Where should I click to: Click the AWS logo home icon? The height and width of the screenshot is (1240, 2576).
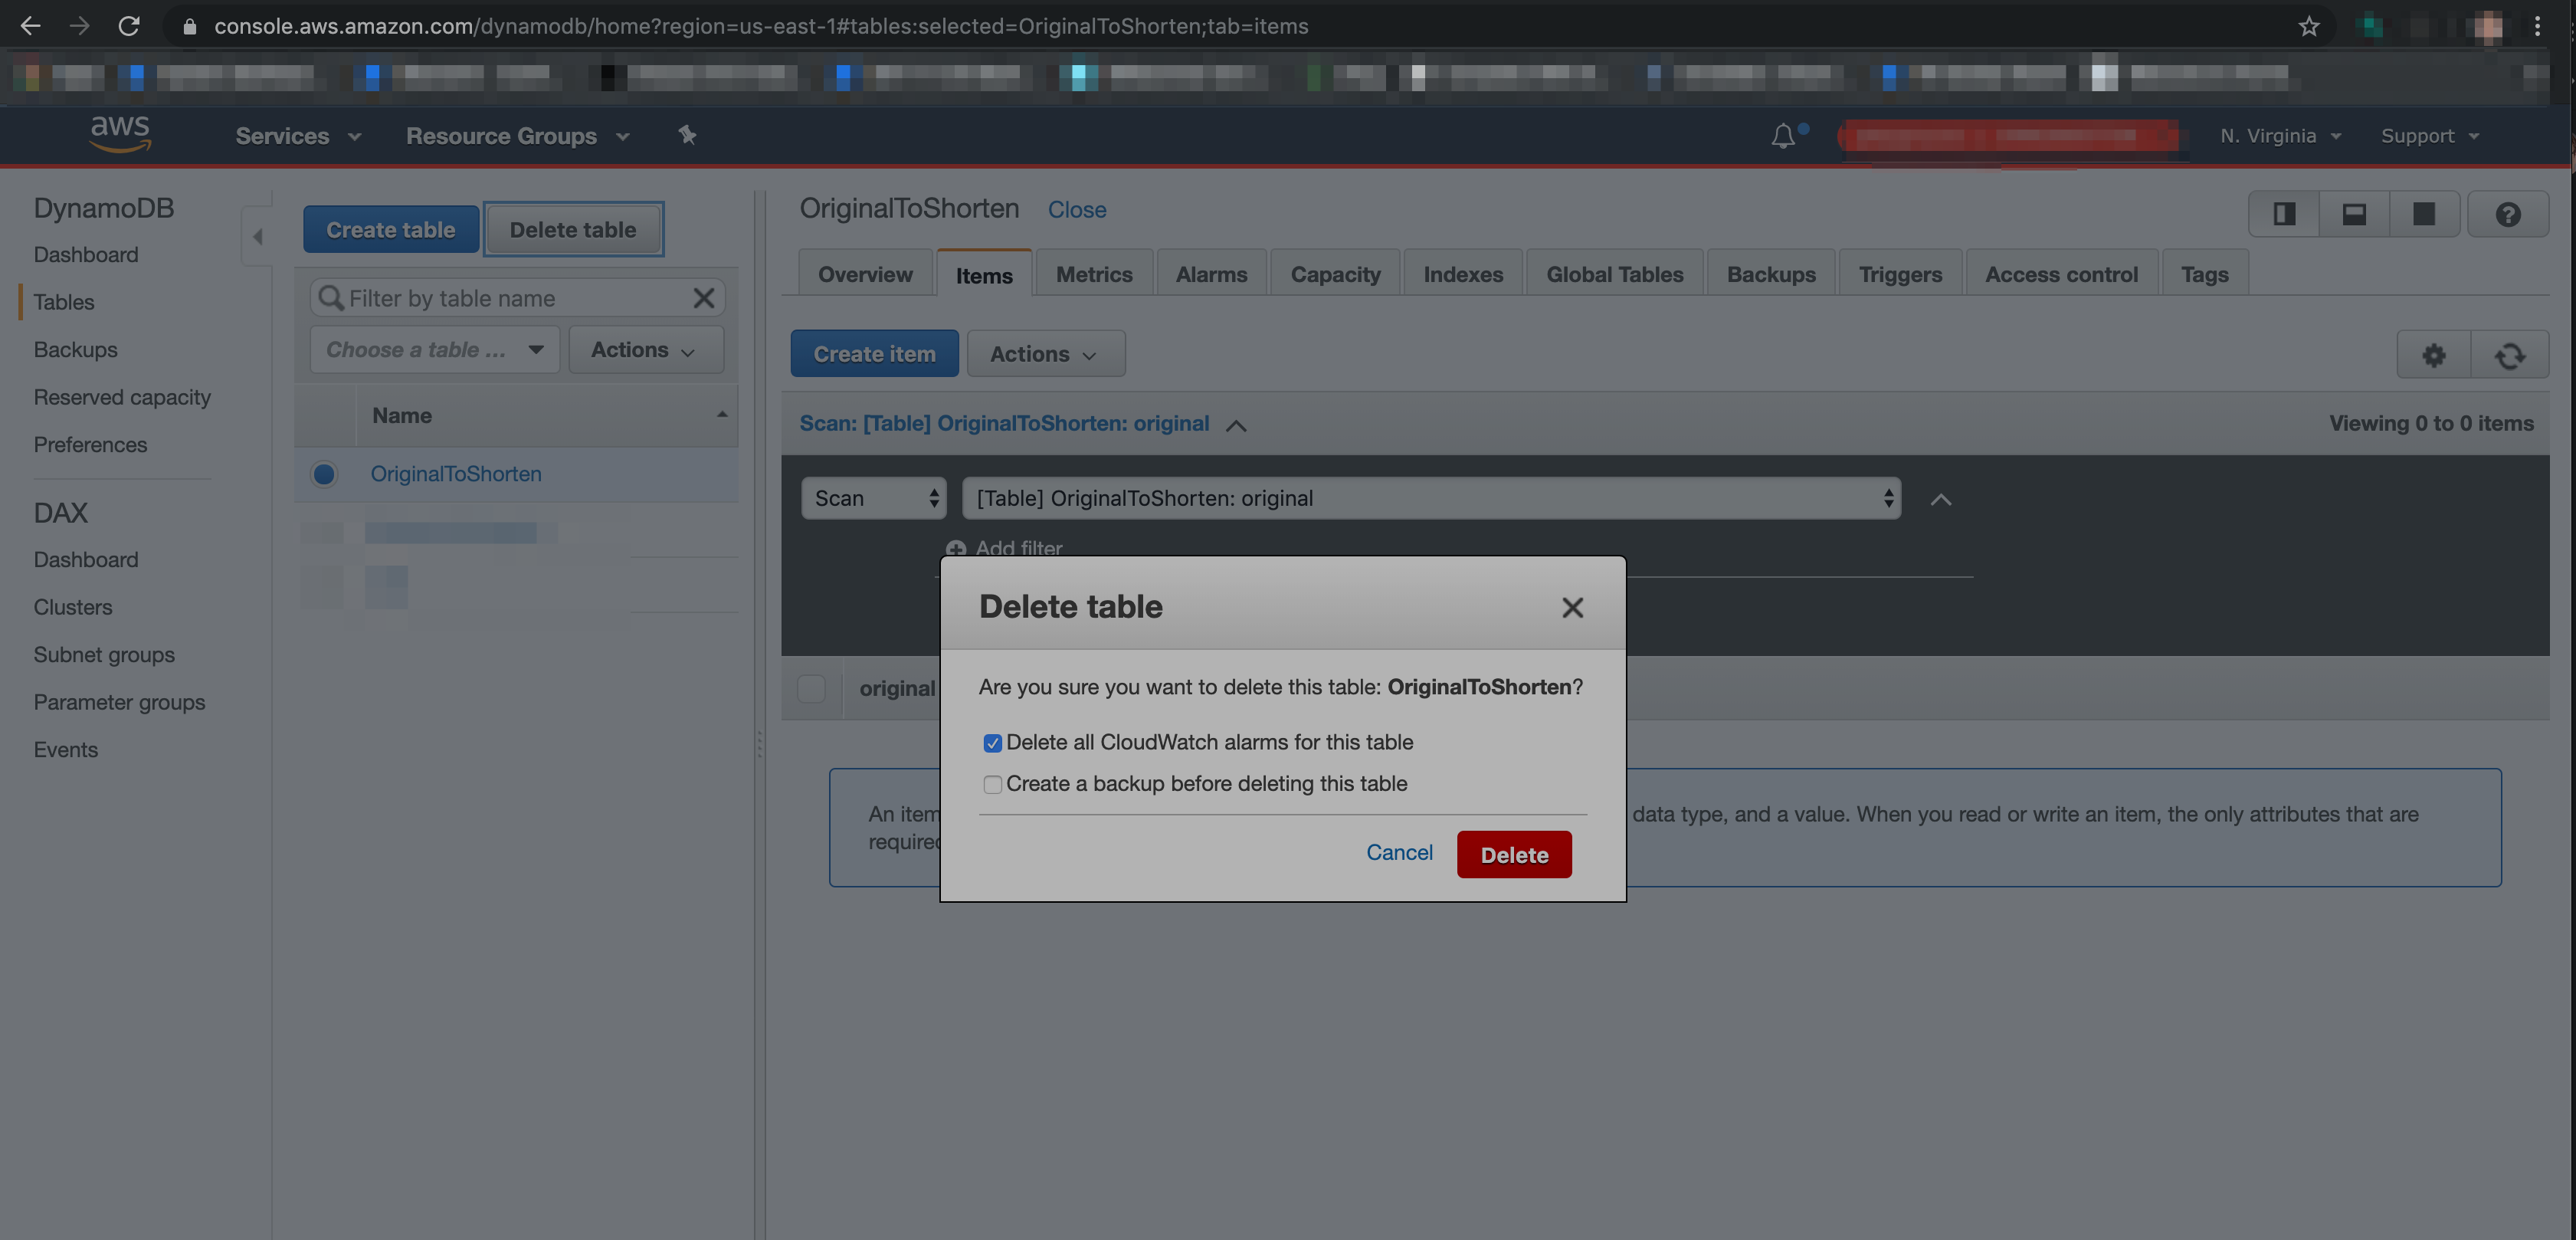coord(120,134)
